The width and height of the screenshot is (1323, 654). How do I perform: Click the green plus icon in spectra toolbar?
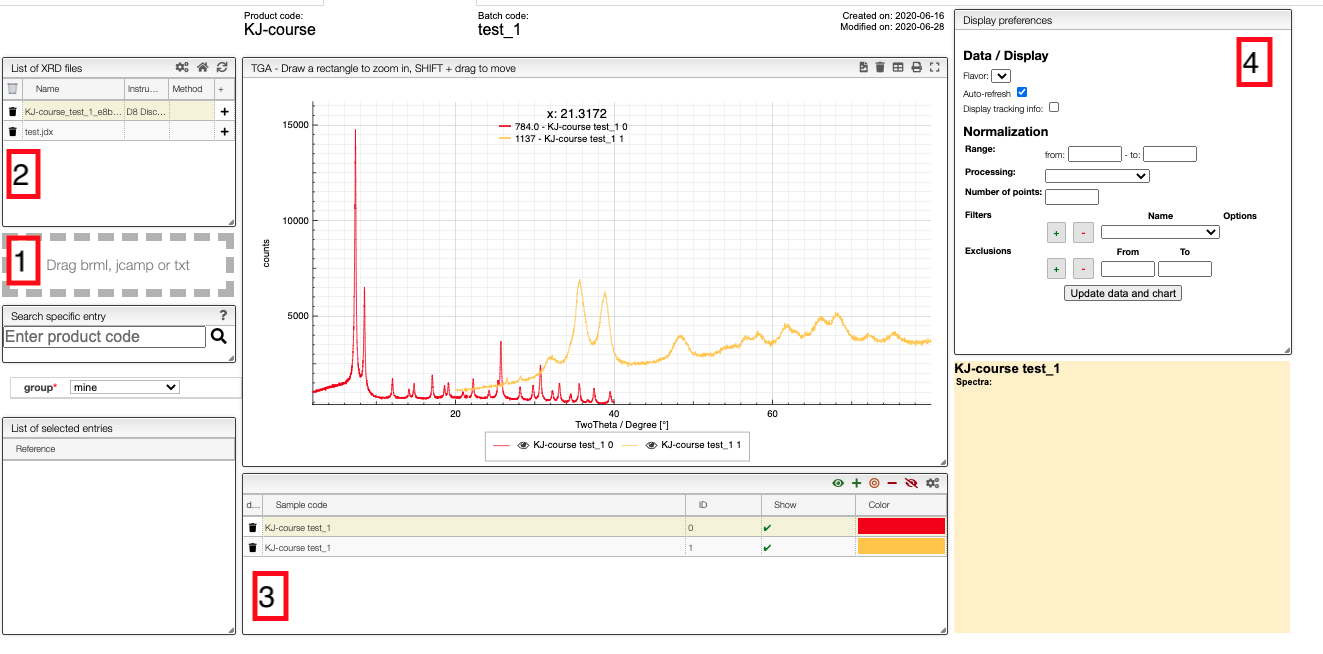[856, 483]
